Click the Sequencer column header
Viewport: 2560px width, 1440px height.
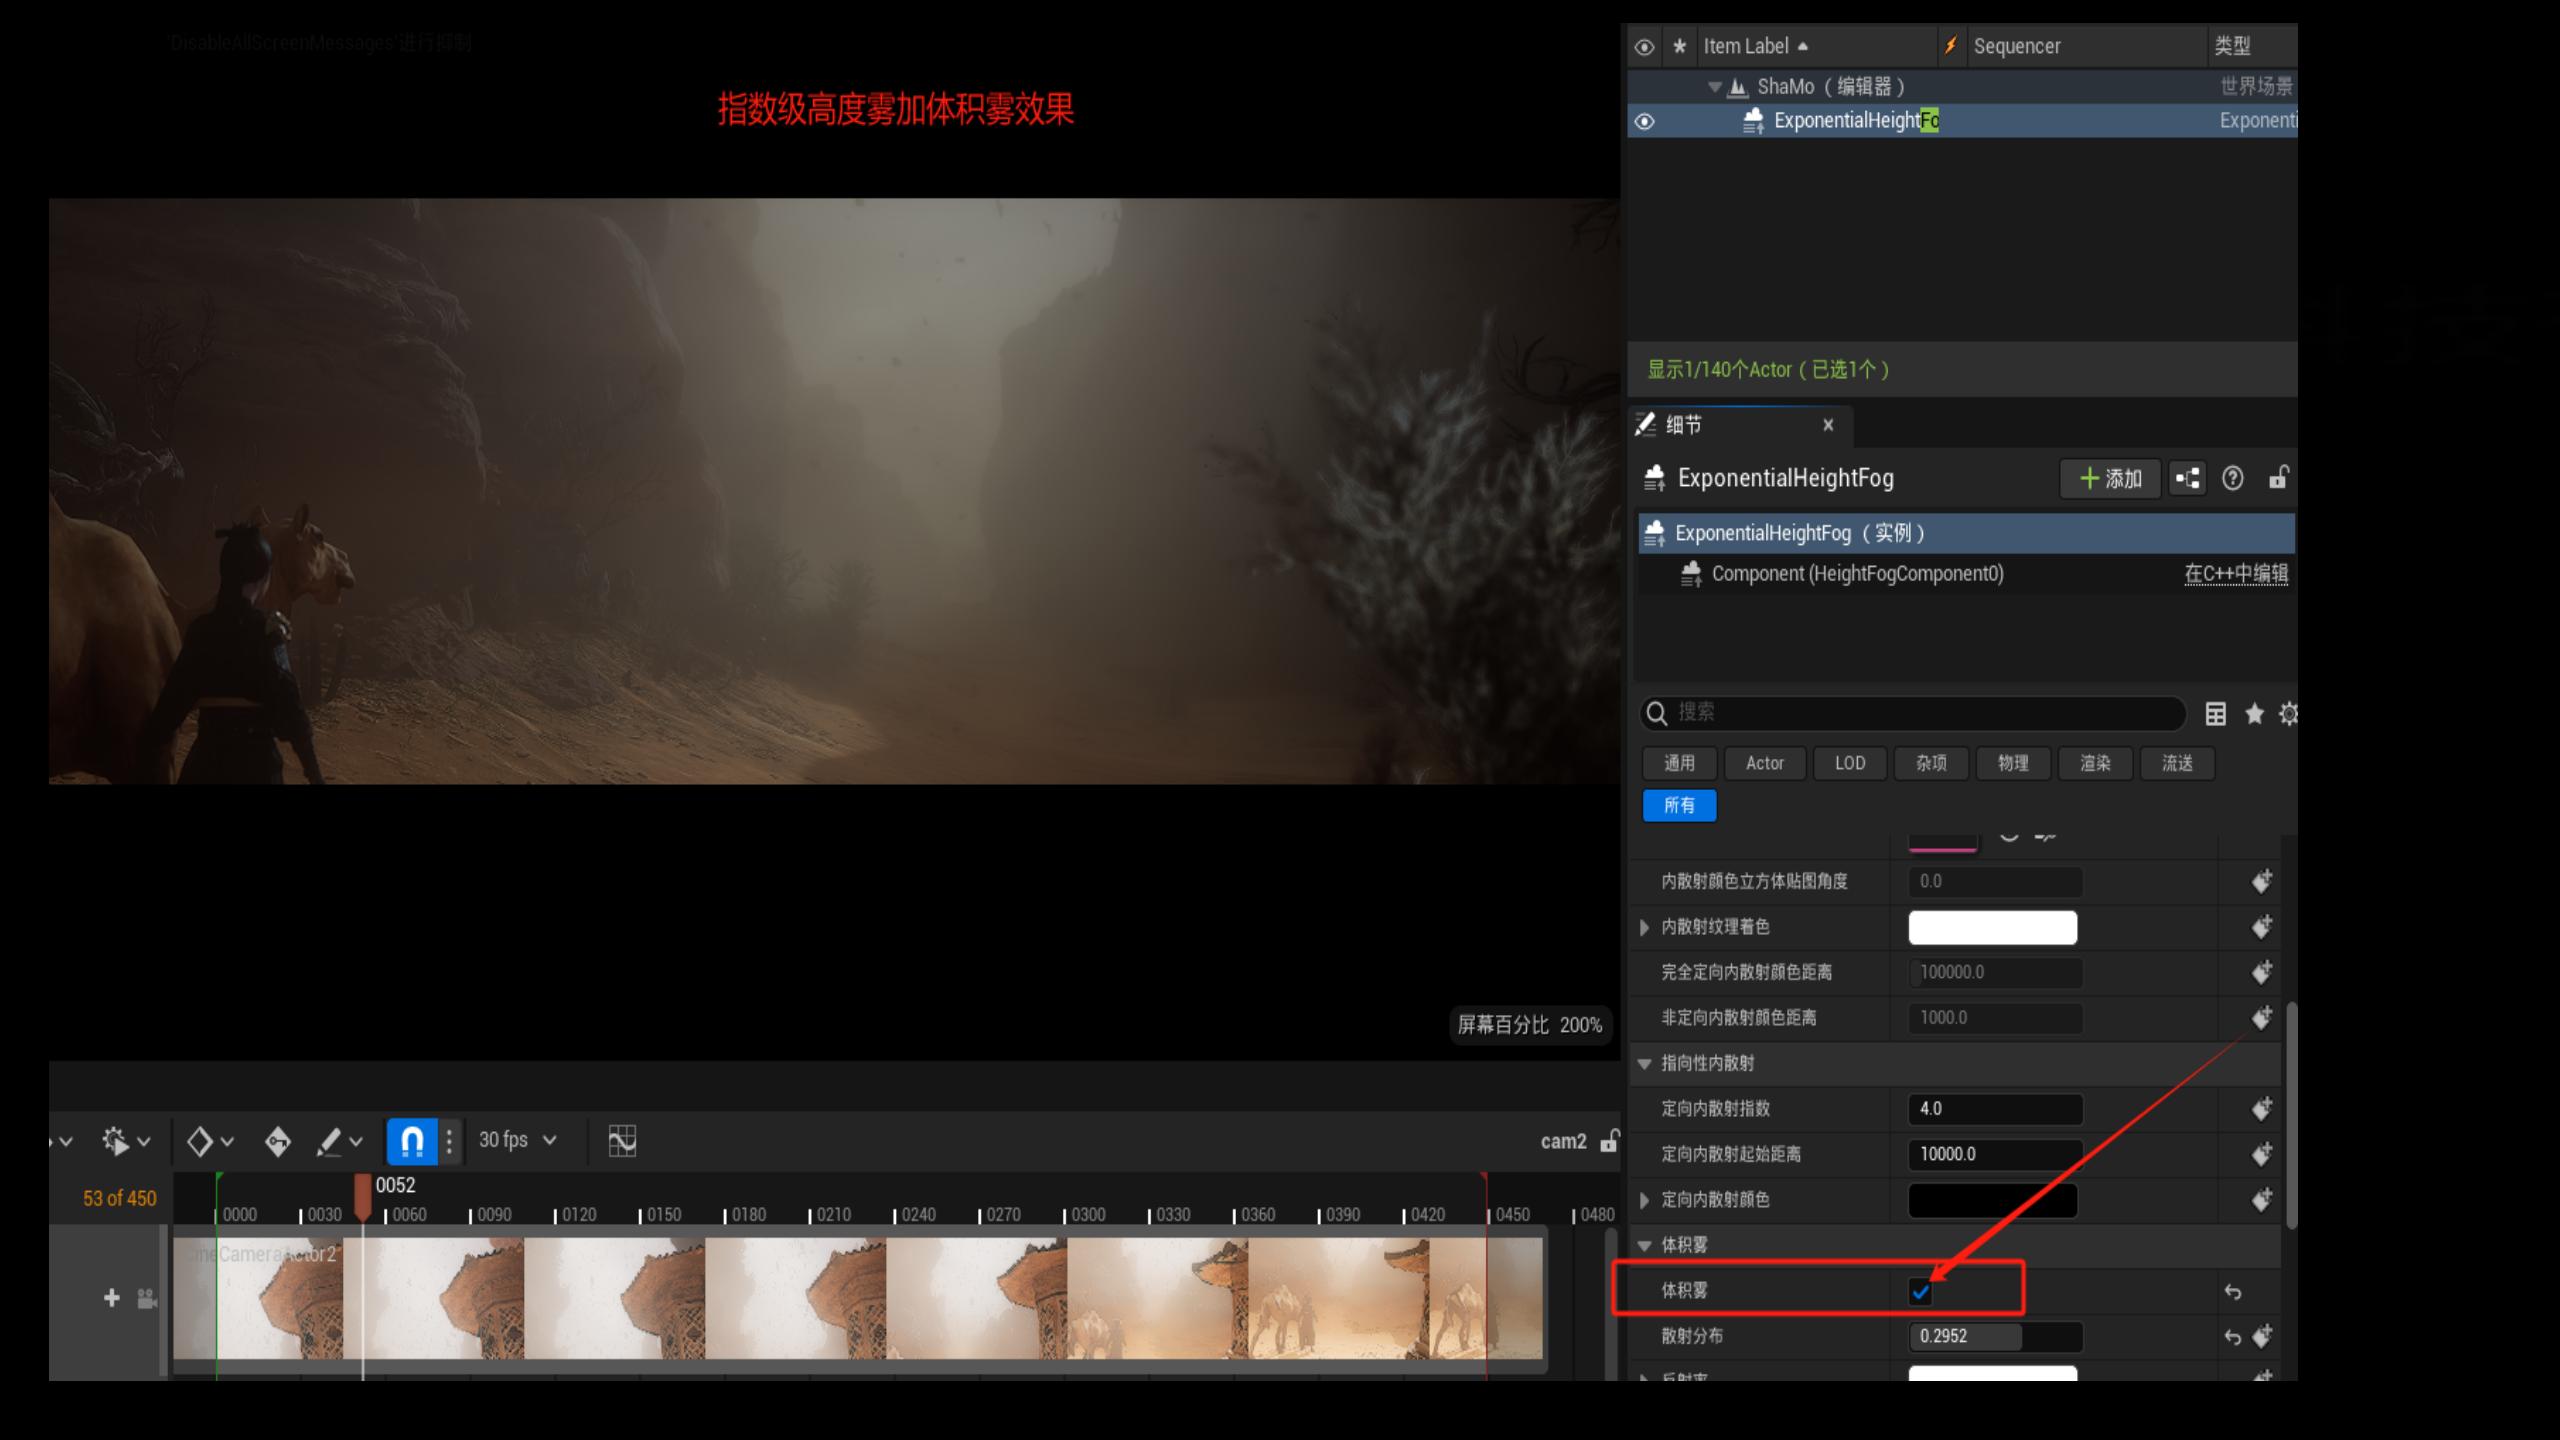click(2017, 46)
